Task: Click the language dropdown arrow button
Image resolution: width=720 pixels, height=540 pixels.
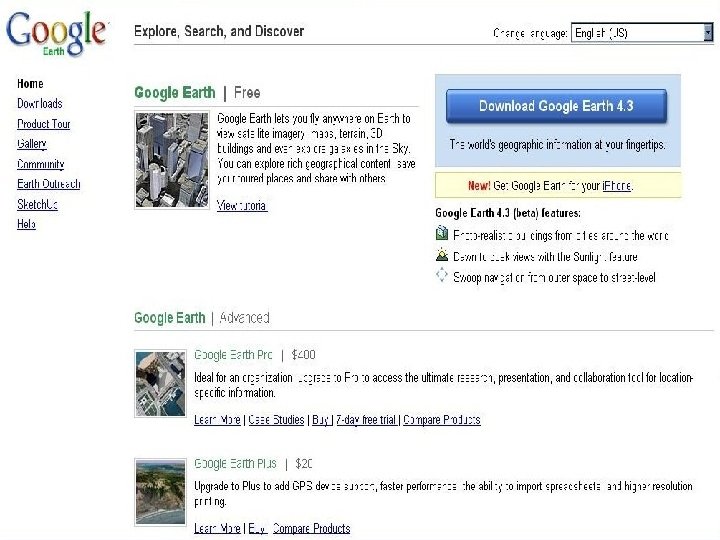Action: [x=708, y=33]
